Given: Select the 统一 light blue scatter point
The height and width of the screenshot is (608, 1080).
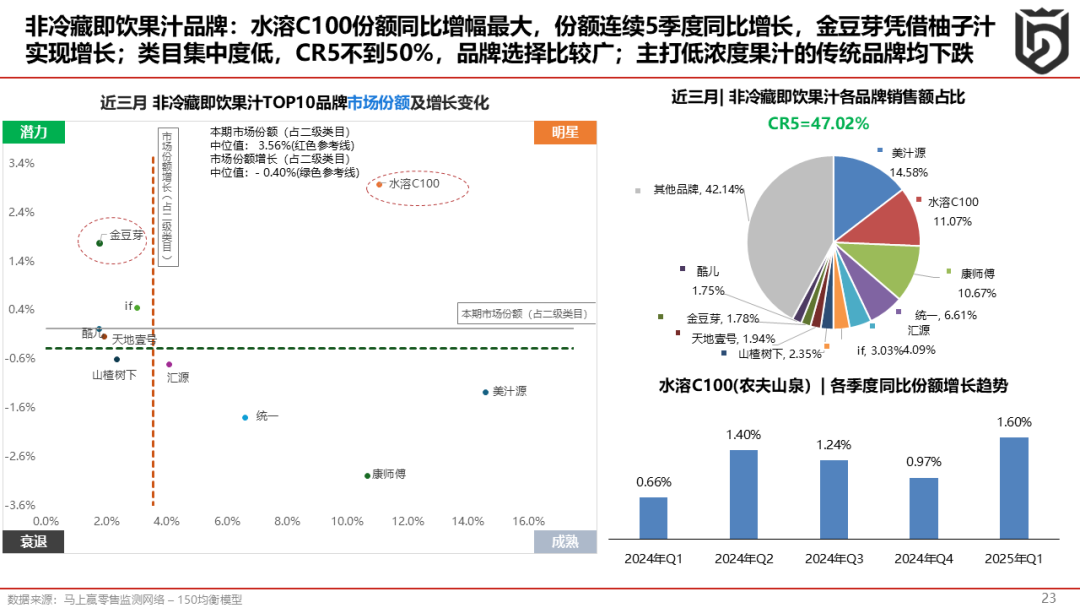Looking at the screenshot, I should 245,417.
